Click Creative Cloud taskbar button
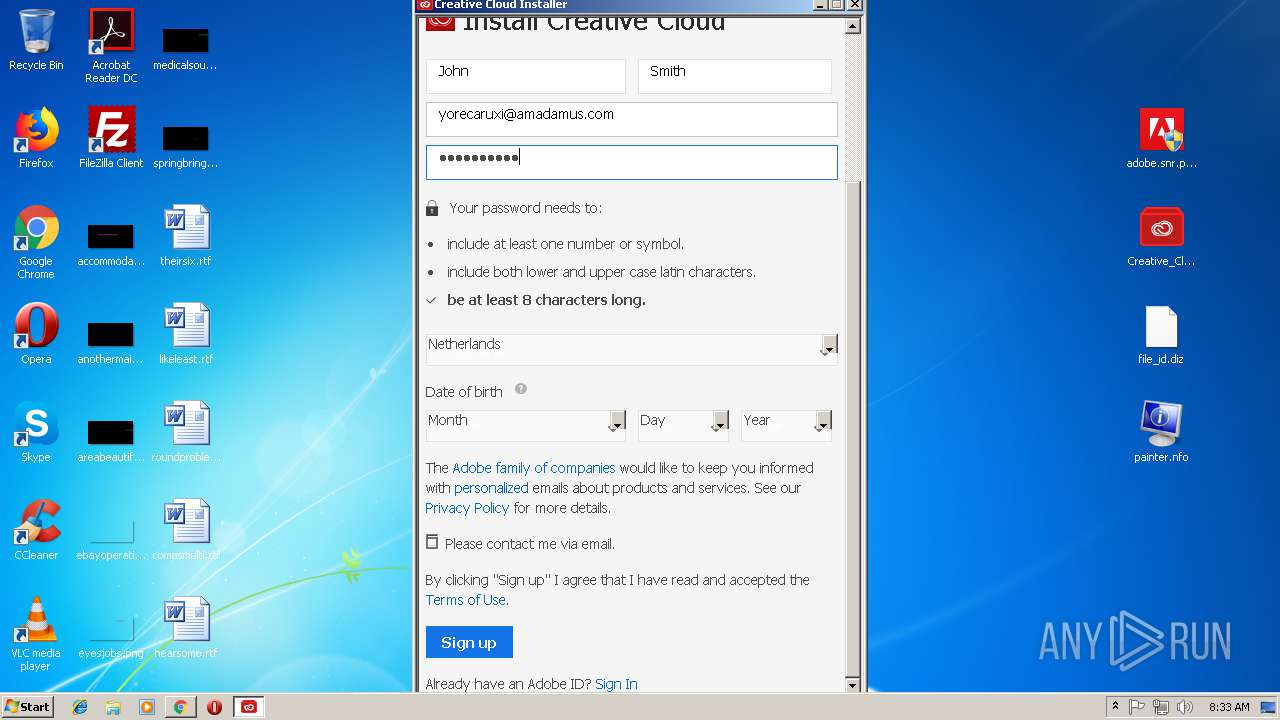This screenshot has width=1280, height=720. [x=248, y=707]
